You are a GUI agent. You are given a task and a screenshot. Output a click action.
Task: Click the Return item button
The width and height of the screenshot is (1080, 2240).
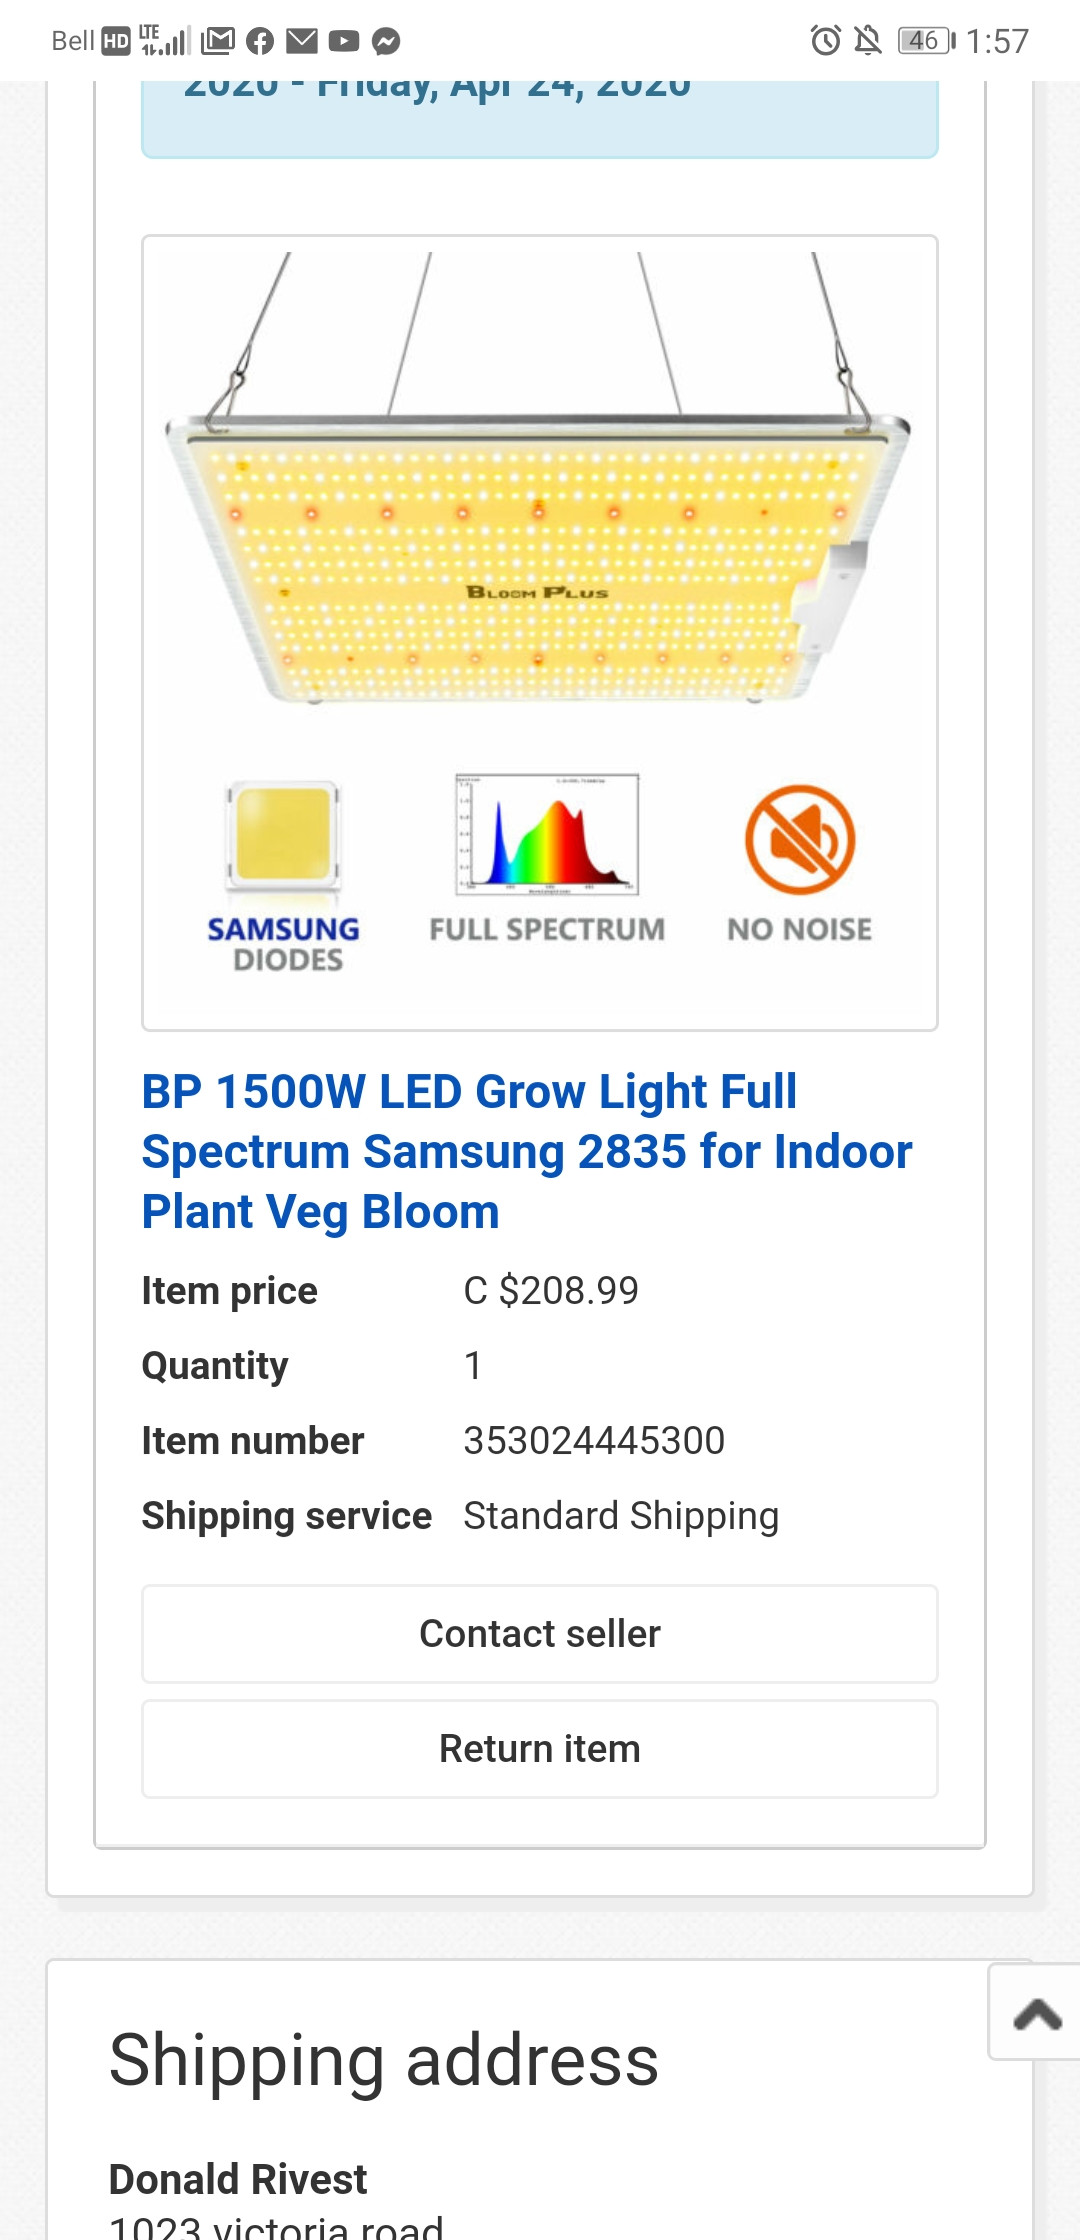(540, 1749)
